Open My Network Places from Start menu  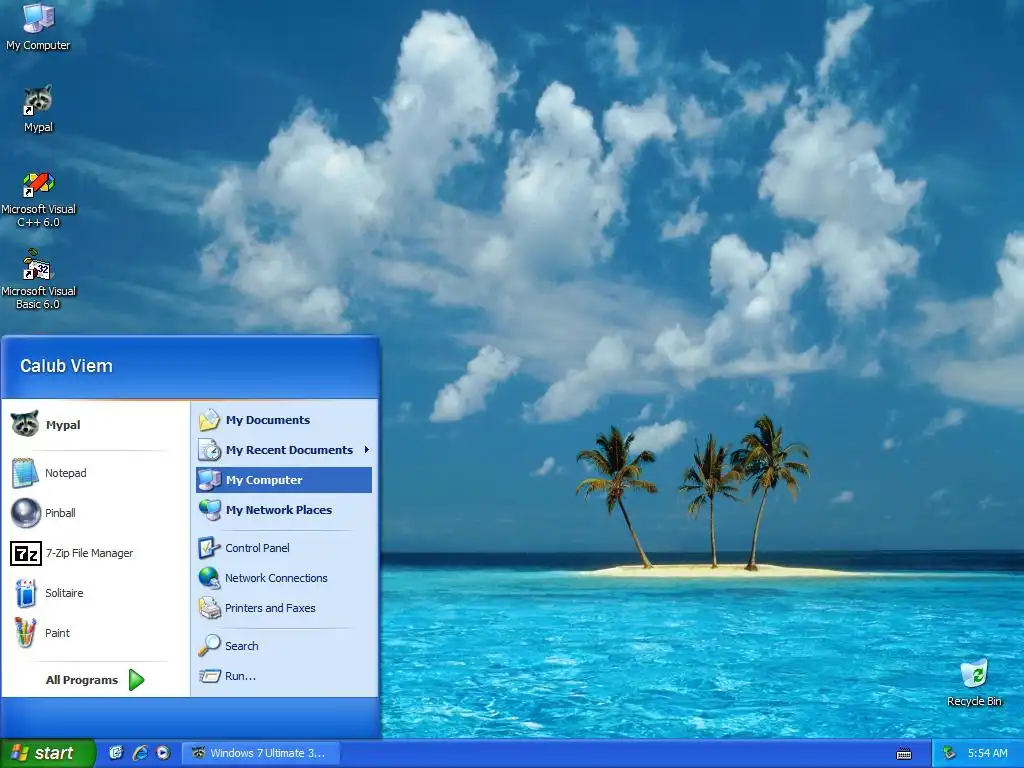point(284,510)
